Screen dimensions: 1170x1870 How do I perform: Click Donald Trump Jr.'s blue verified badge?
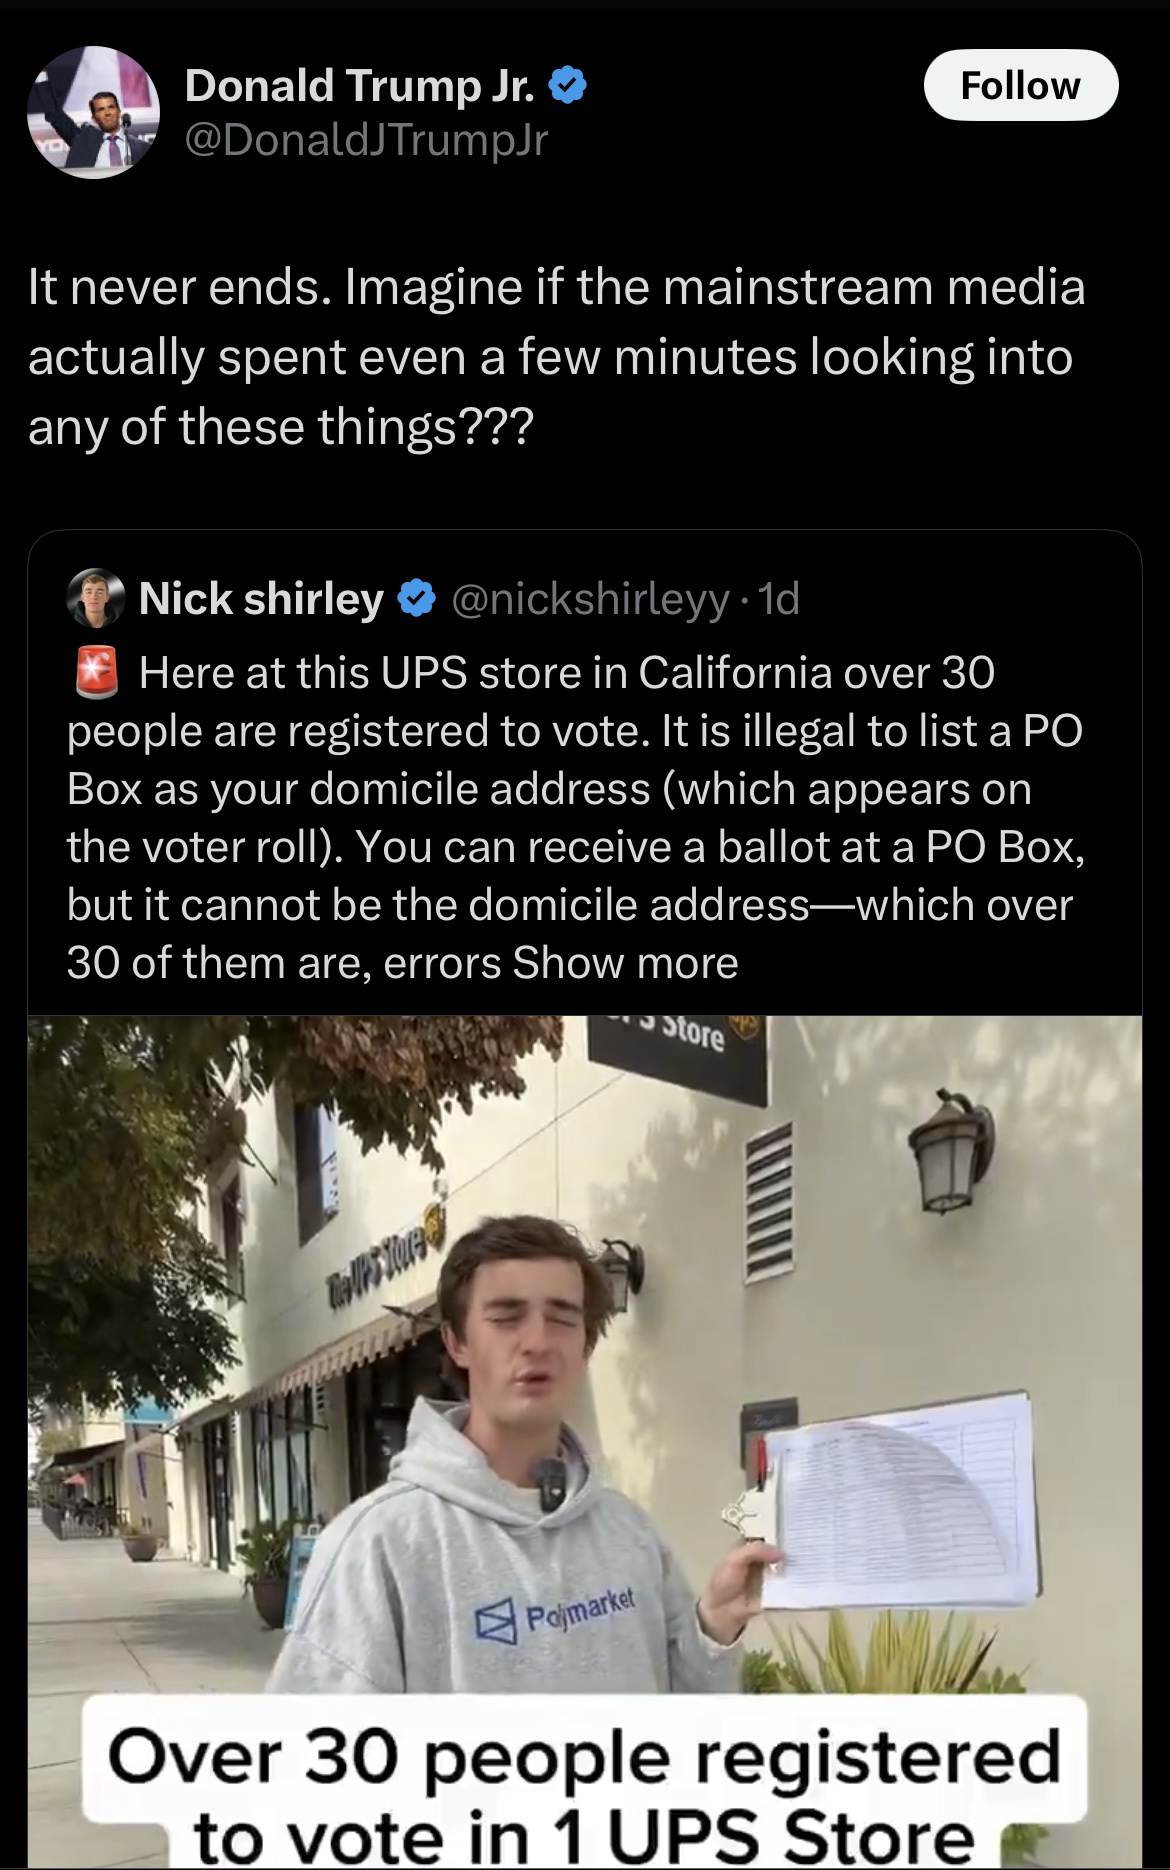coord(567,86)
